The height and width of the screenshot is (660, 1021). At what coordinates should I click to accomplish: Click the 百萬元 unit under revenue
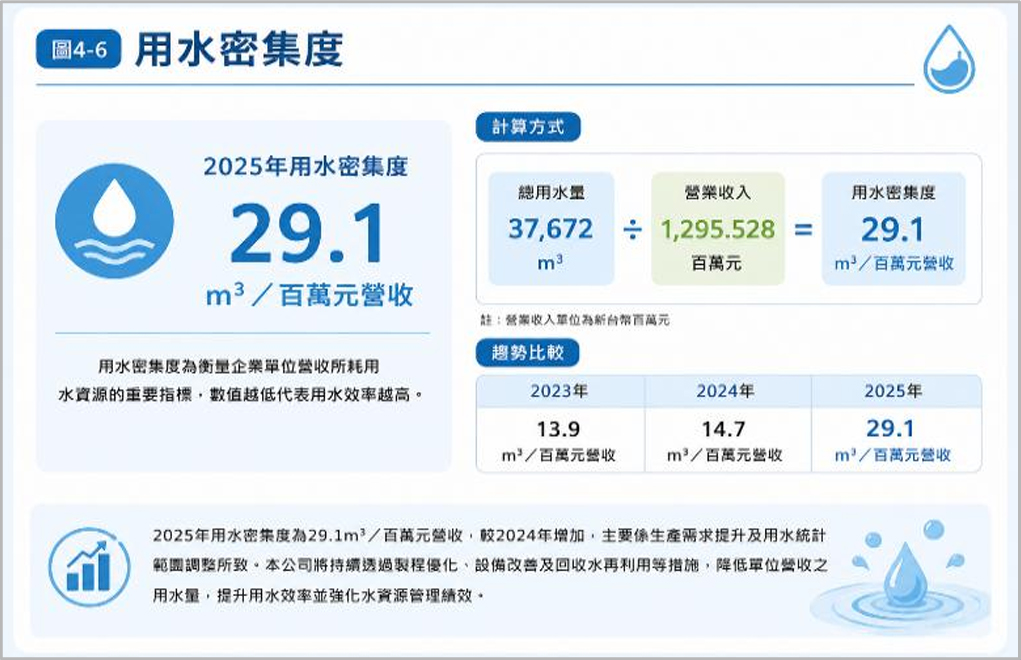tap(717, 263)
